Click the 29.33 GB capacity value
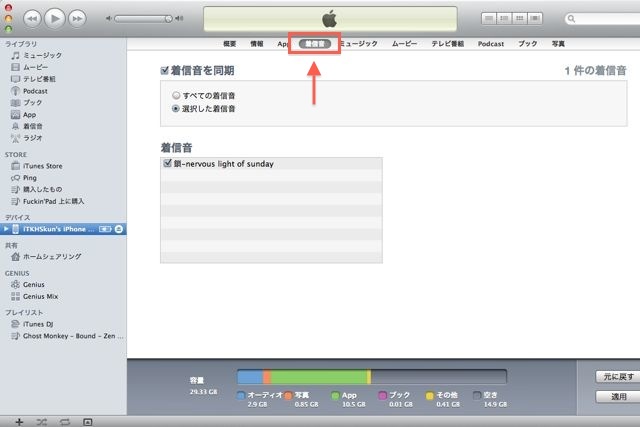This screenshot has width=640, height=427. (x=203, y=392)
